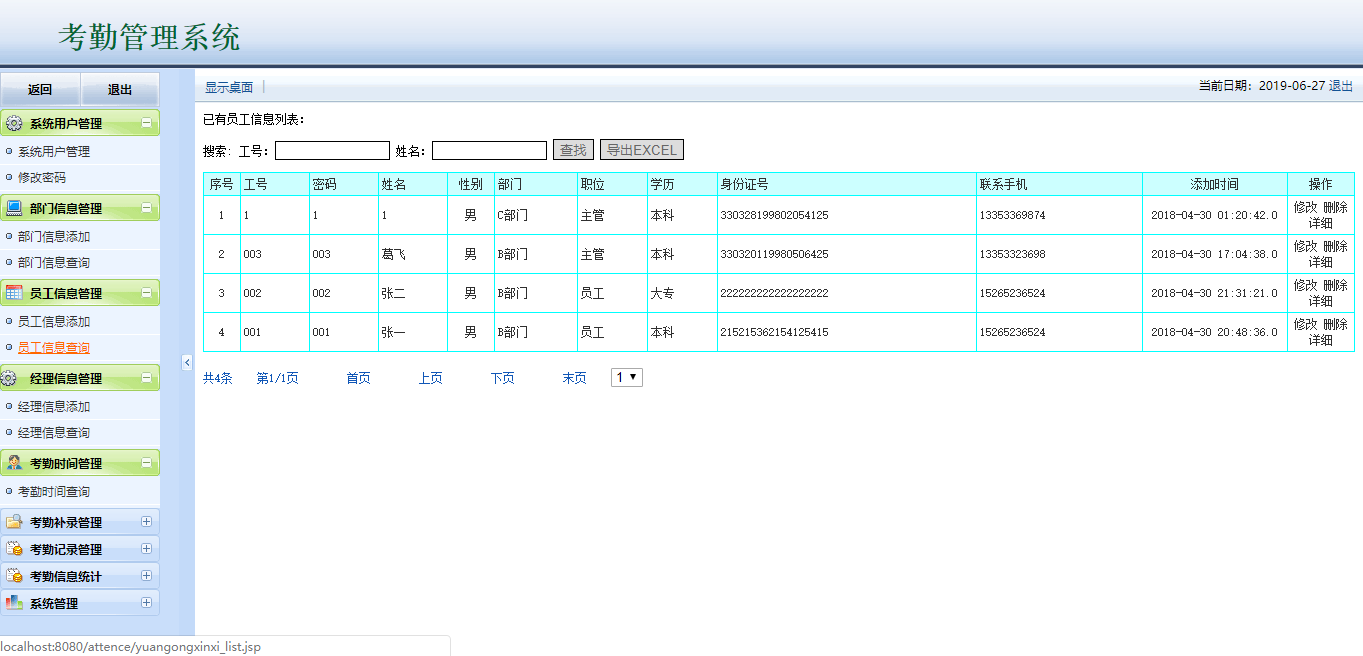The image size is (1363, 656).
Task: Click the chart icon beside 系统管理
Action: [x=14, y=603]
